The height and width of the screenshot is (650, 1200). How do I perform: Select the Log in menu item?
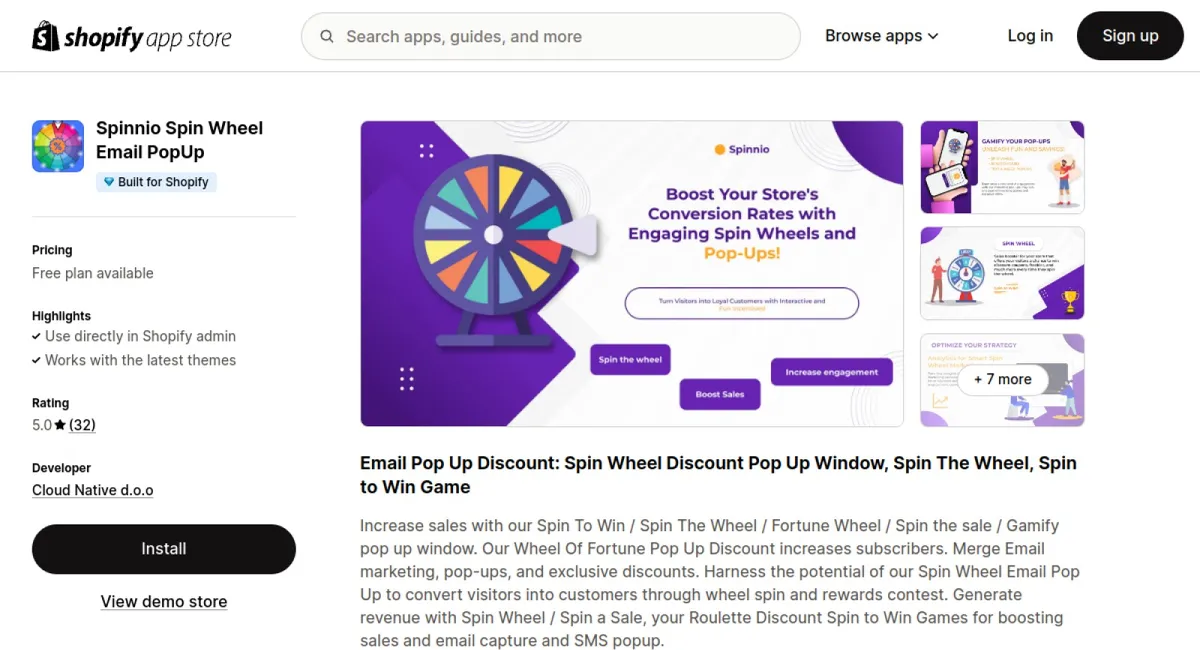point(1030,35)
